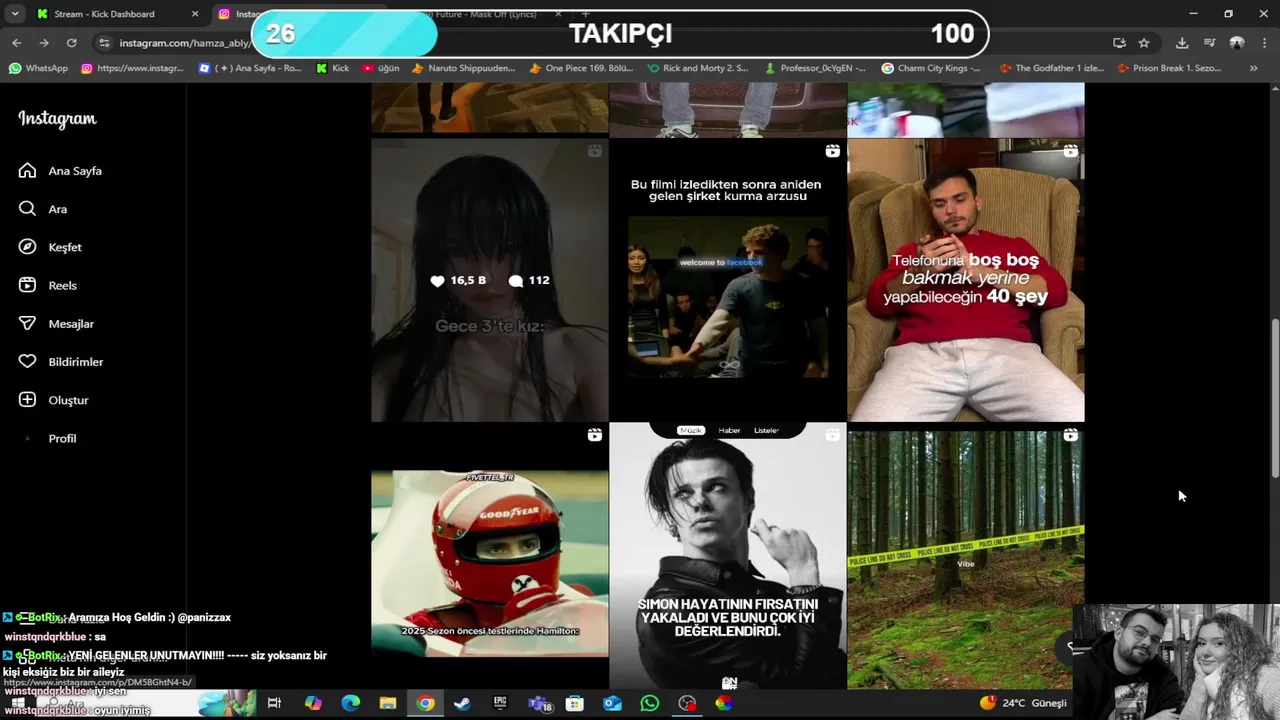
Task: Expand more bookmarks chevron
Action: tap(1254, 68)
